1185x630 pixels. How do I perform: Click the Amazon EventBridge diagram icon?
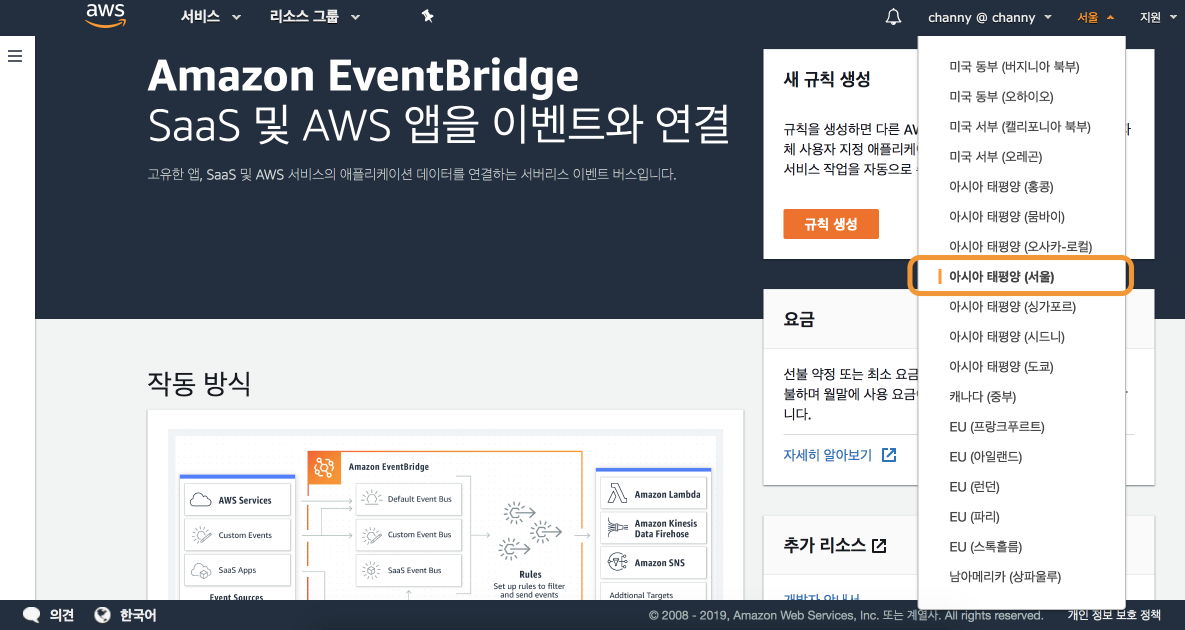pyautogui.click(x=324, y=468)
